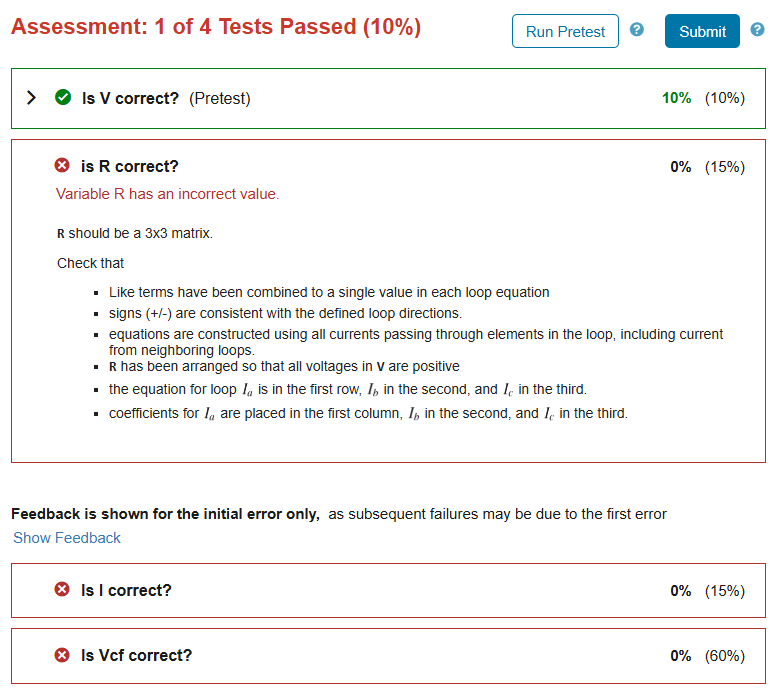Click the Assessment tests passed heading
This screenshot has width=774, height=692.
pos(216,27)
